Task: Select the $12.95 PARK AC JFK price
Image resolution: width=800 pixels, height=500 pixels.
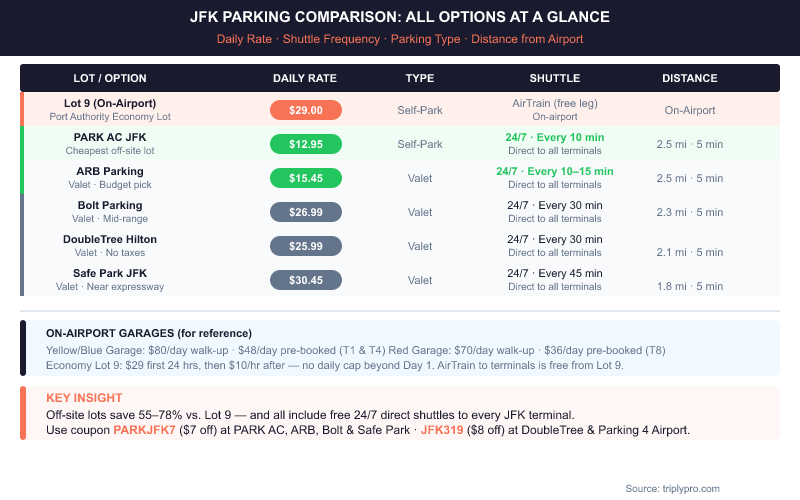Action: [305, 144]
